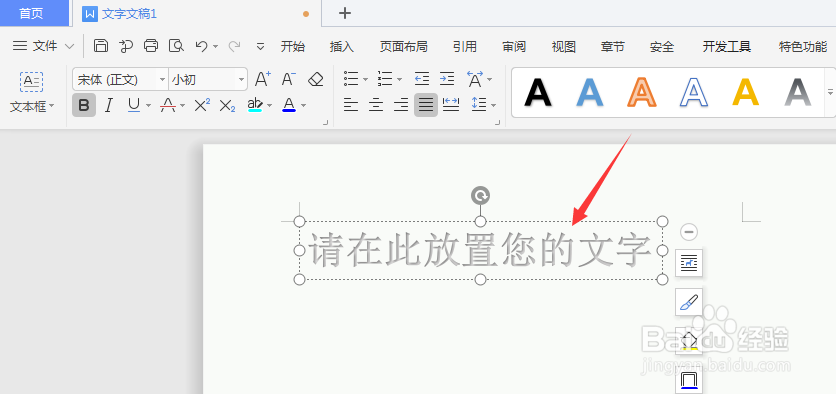The image size is (836, 394).
Task: Click the Undo arrow icon
Action: [202, 46]
